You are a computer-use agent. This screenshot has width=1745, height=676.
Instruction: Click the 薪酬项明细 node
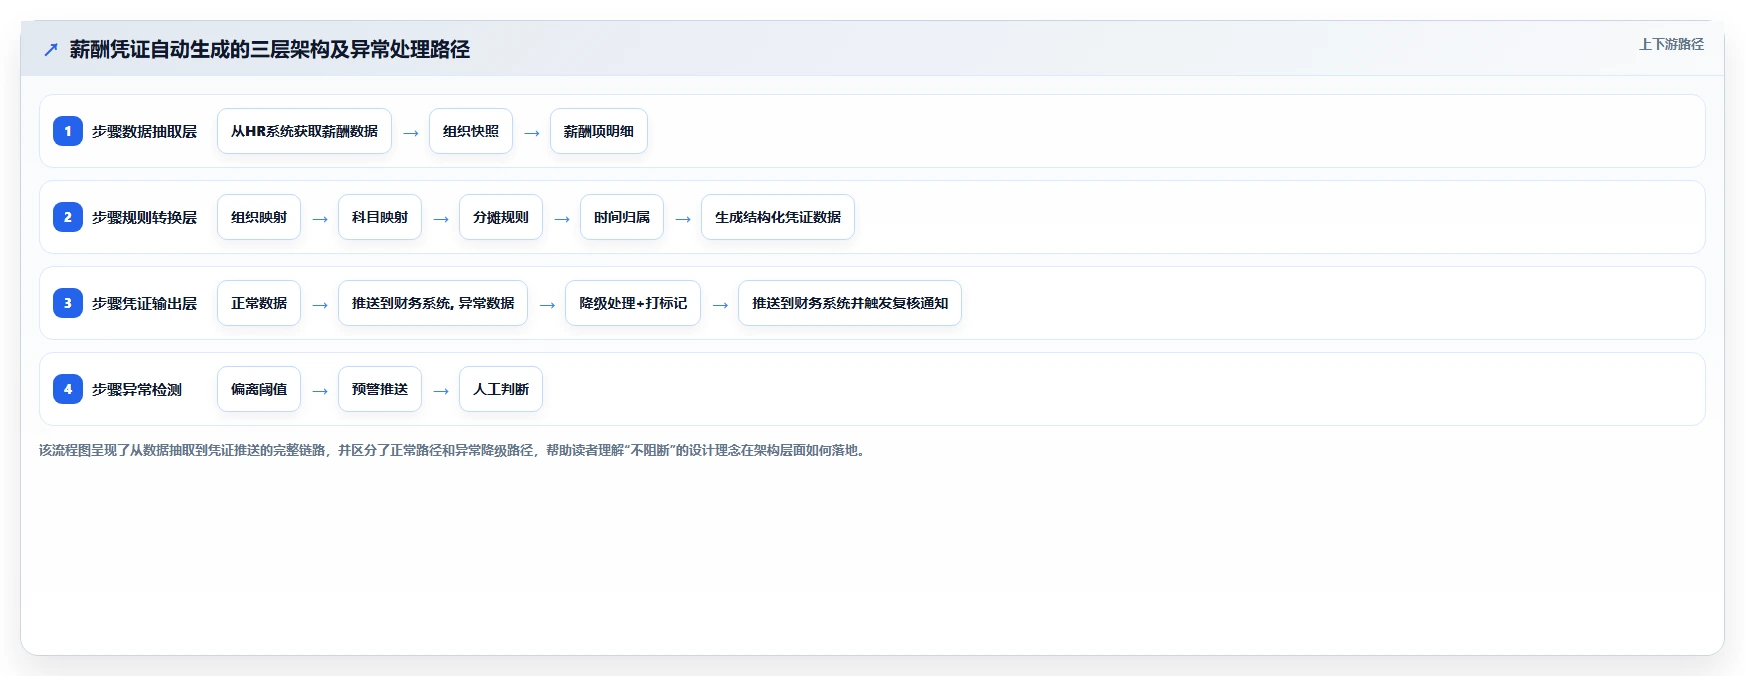(599, 131)
